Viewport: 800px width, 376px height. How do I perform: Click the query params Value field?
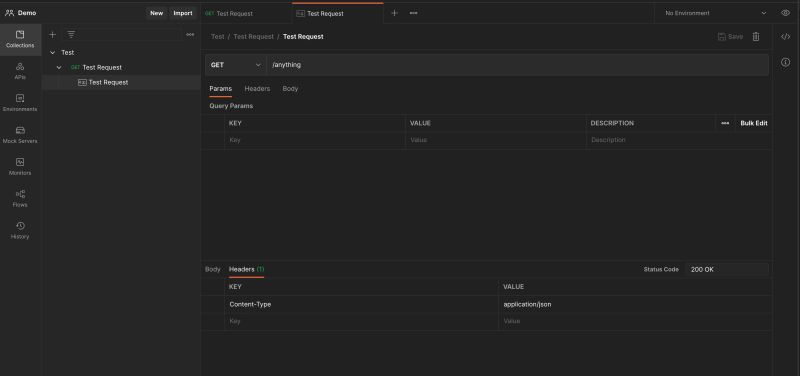pos(496,140)
